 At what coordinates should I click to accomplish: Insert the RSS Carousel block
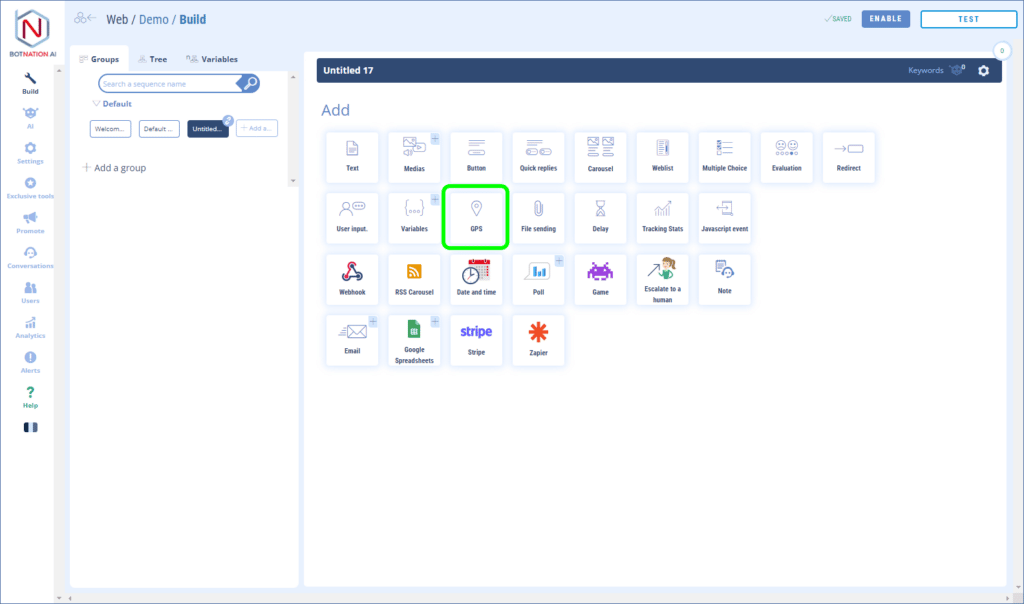(414, 278)
